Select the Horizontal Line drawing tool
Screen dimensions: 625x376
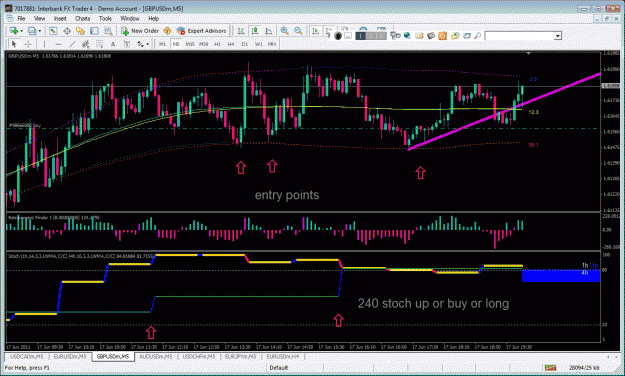pyautogui.click(x=59, y=44)
